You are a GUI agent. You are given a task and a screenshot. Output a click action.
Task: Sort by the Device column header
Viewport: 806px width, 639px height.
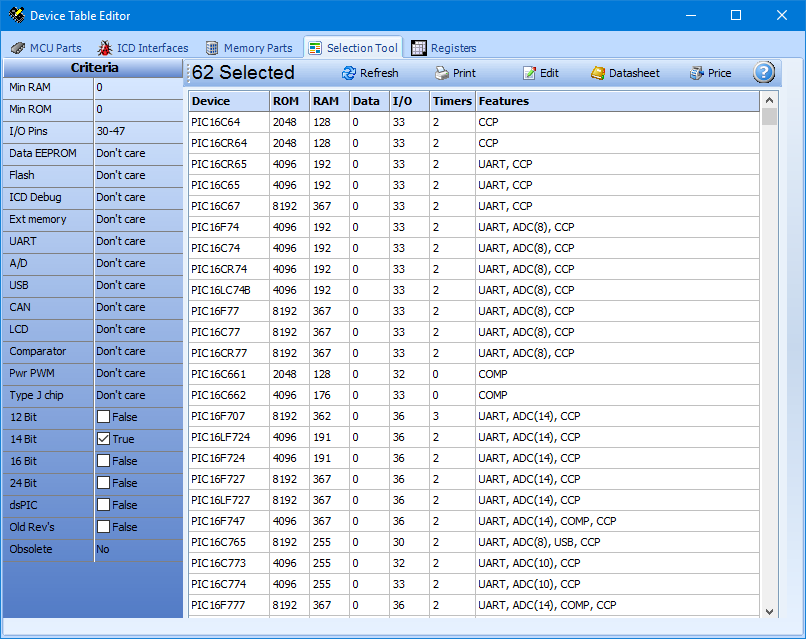click(229, 101)
